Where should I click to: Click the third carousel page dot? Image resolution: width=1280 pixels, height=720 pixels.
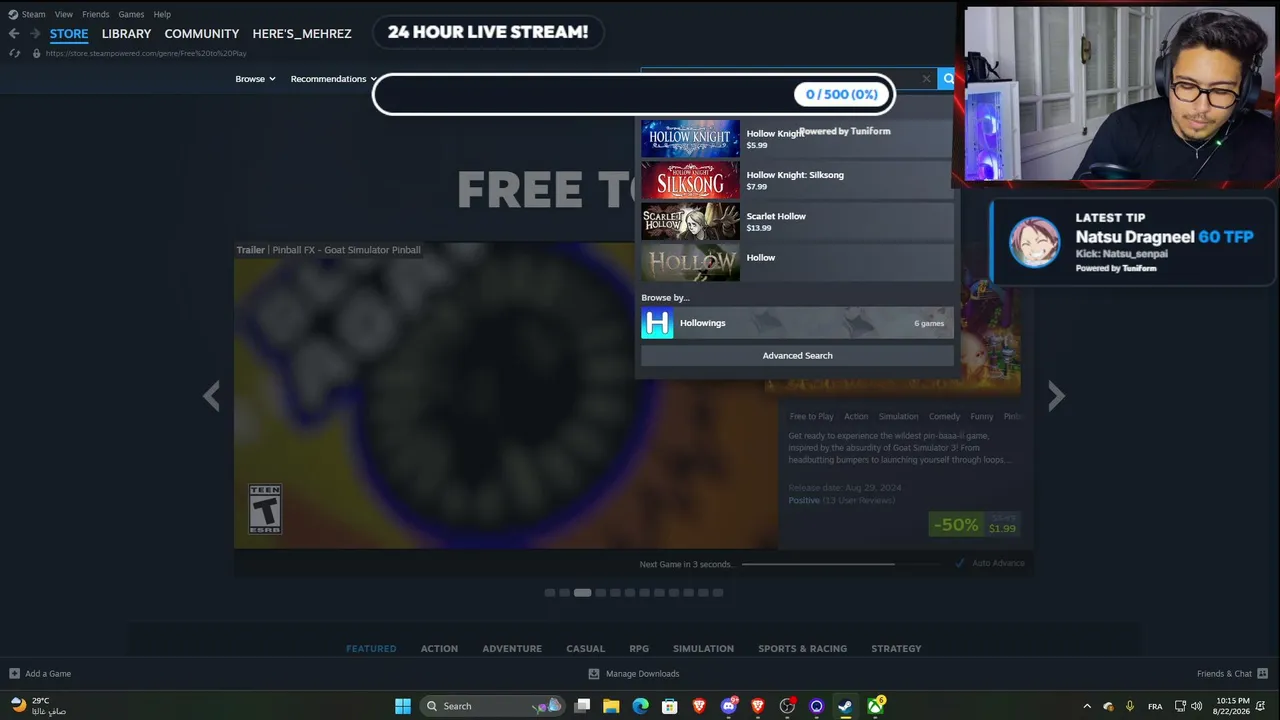pyautogui.click(x=582, y=593)
